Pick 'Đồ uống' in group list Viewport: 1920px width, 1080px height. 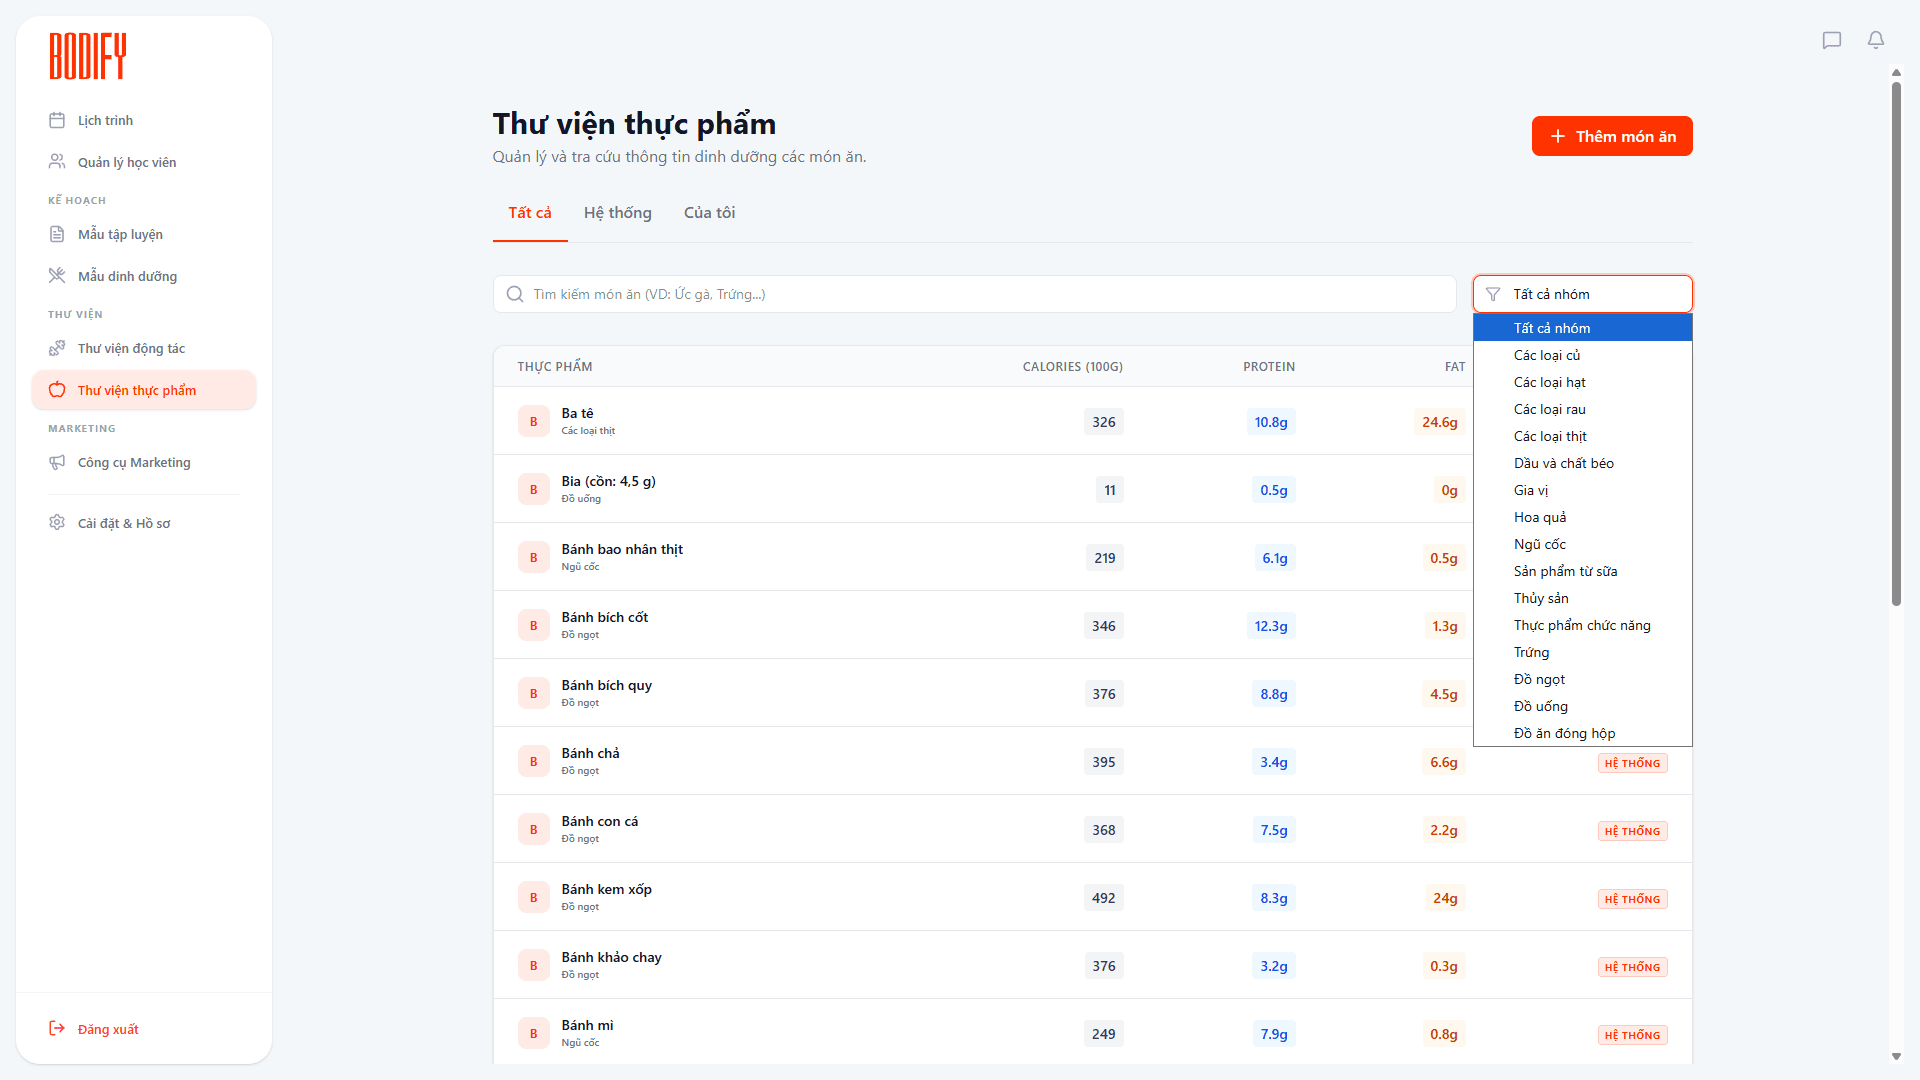[x=1540, y=706]
